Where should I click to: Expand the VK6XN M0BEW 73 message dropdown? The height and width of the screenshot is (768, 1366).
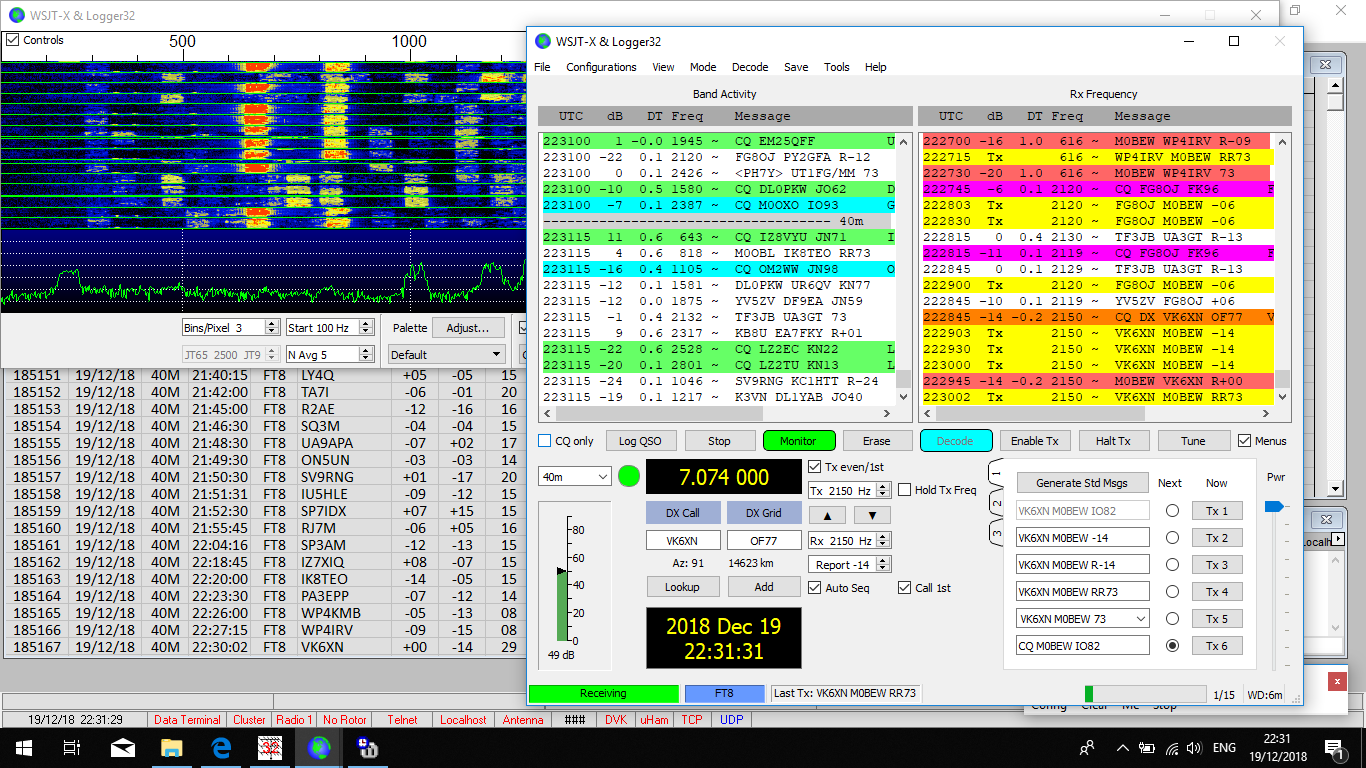1140,619
